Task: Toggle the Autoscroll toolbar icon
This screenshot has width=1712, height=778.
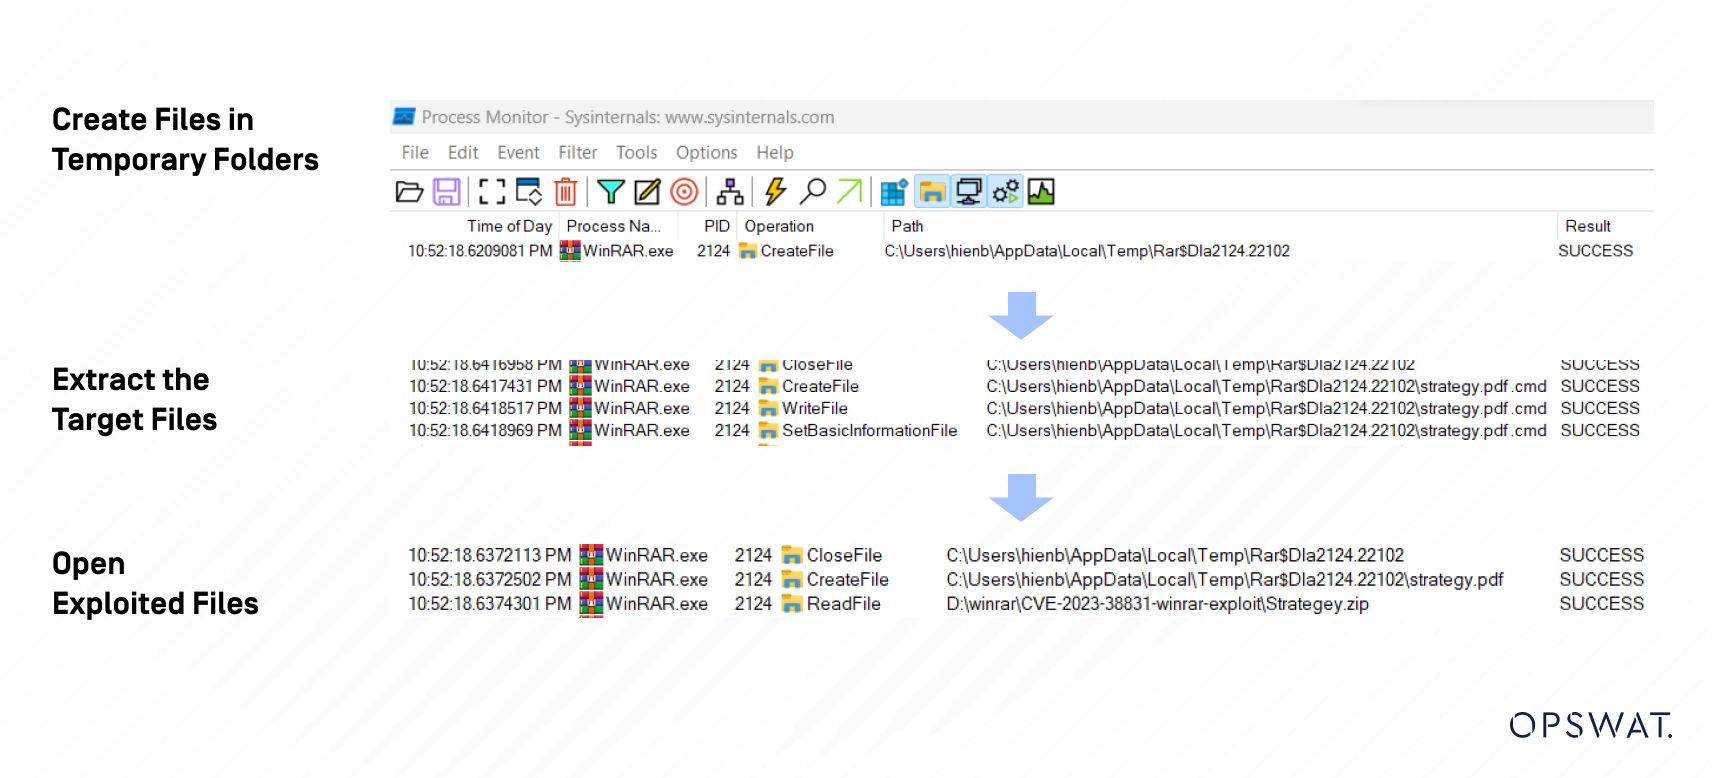Action: (528, 191)
